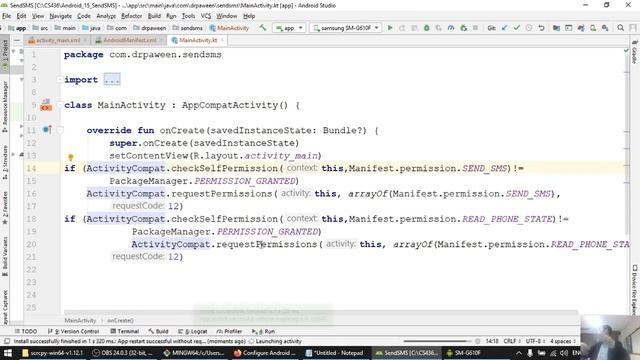Click the Apply Code Changes icon
The height and width of the screenshot is (360, 640).
click(x=414, y=28)
